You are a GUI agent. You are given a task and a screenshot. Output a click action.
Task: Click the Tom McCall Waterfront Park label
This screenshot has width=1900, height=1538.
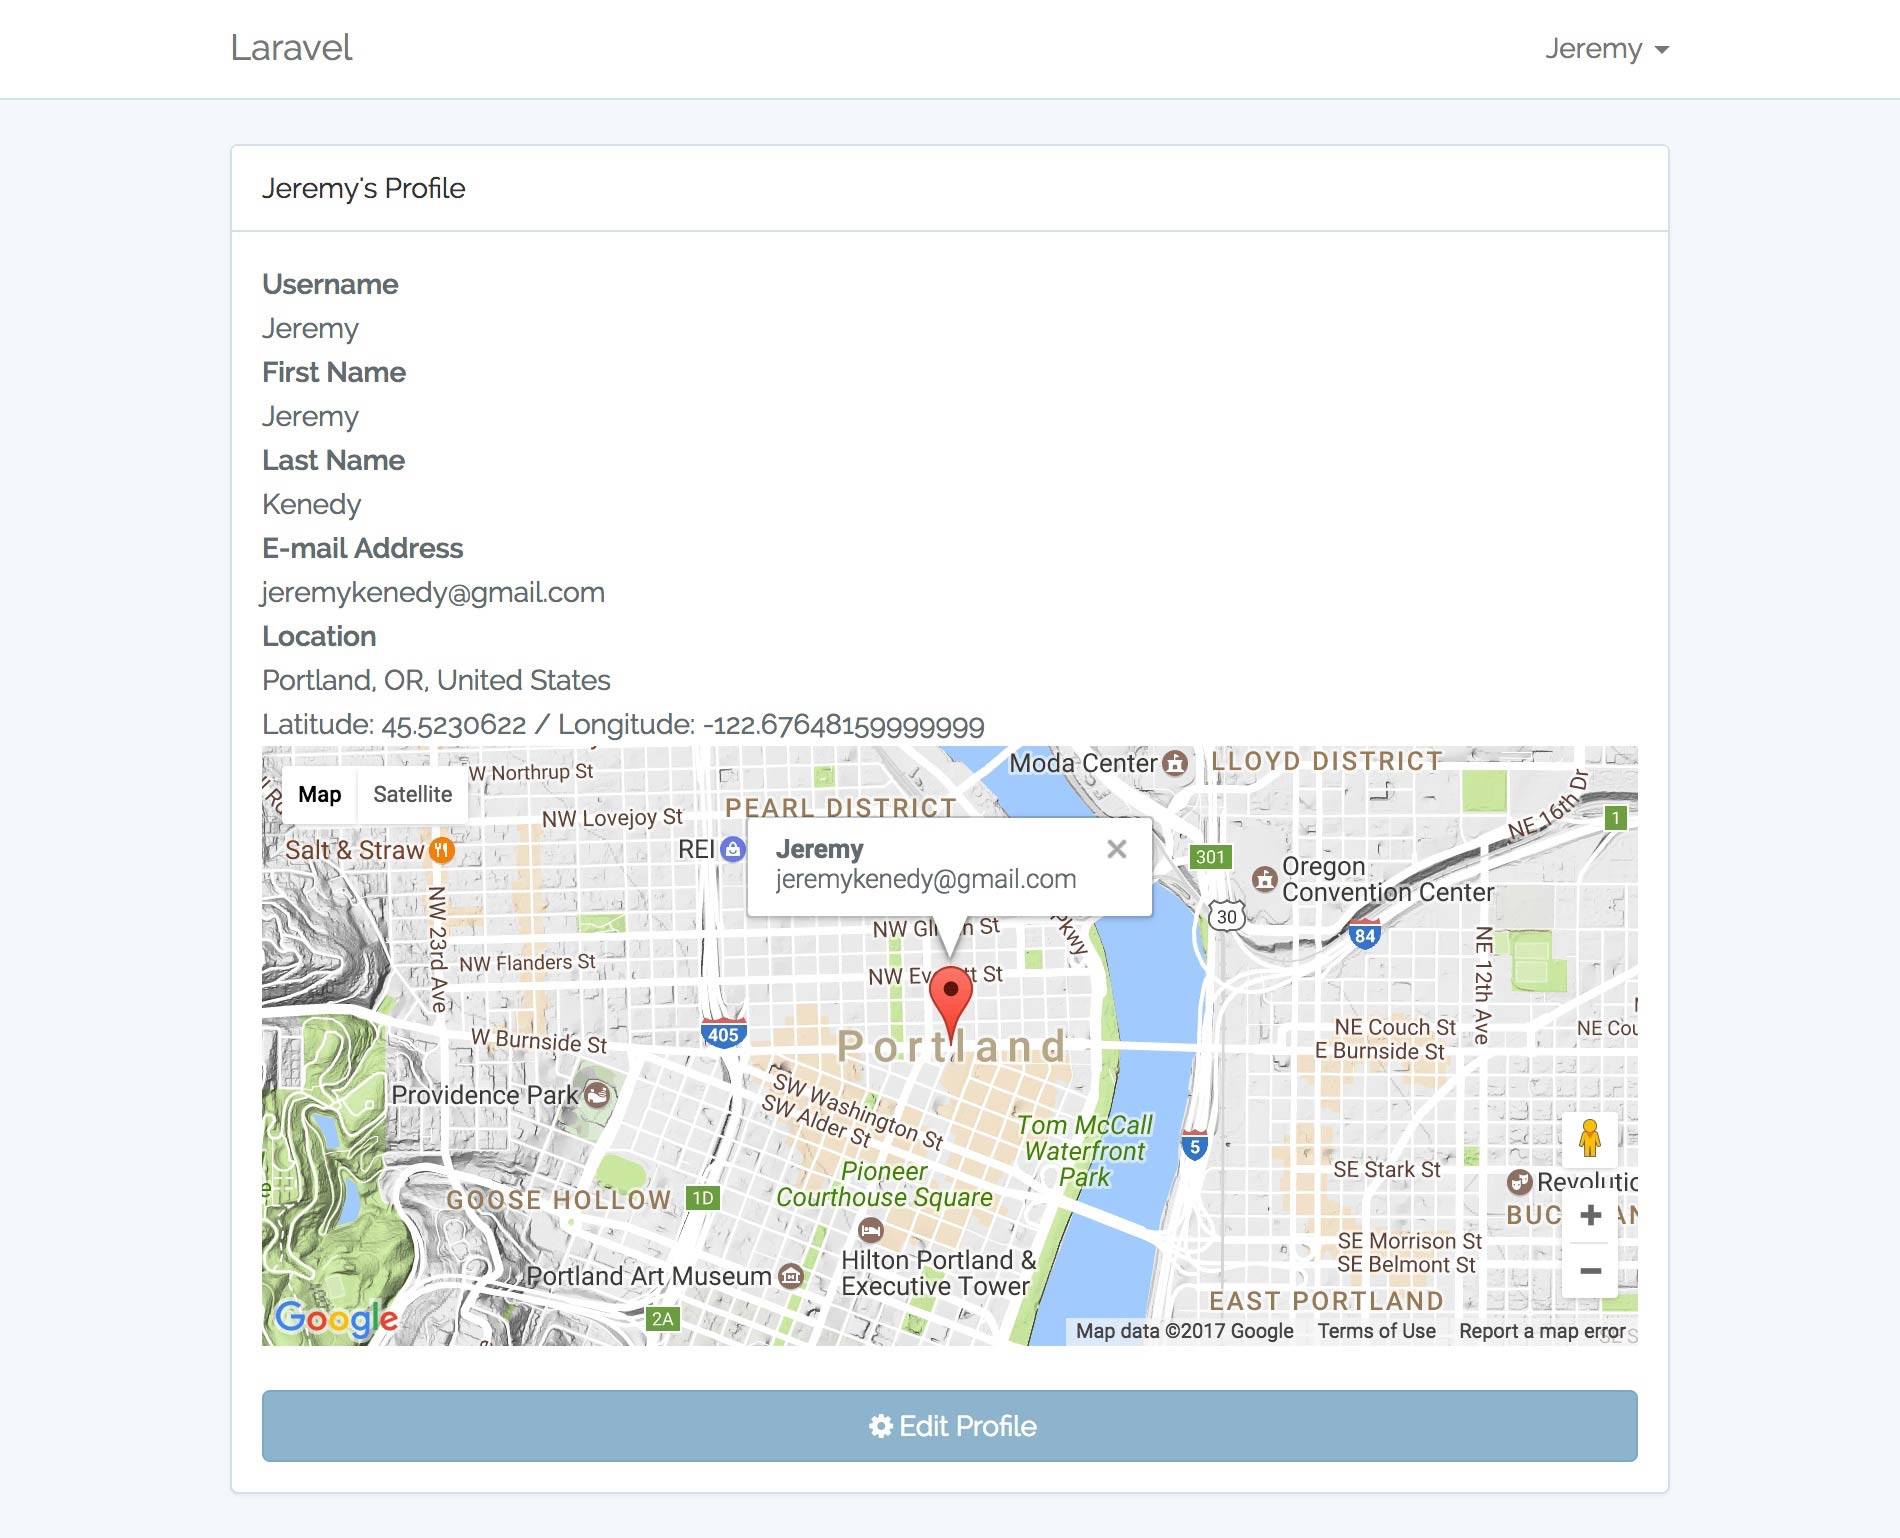click(1085, 1151)
